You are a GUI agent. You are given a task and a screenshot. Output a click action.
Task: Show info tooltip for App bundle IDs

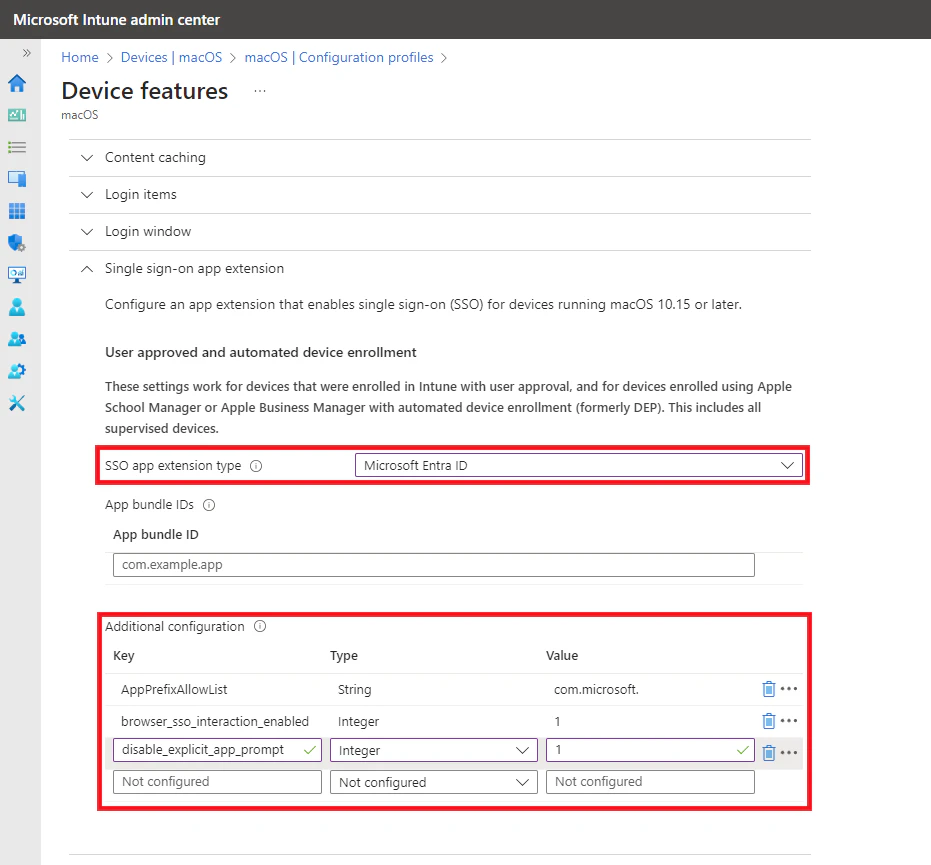coord(209,505)
